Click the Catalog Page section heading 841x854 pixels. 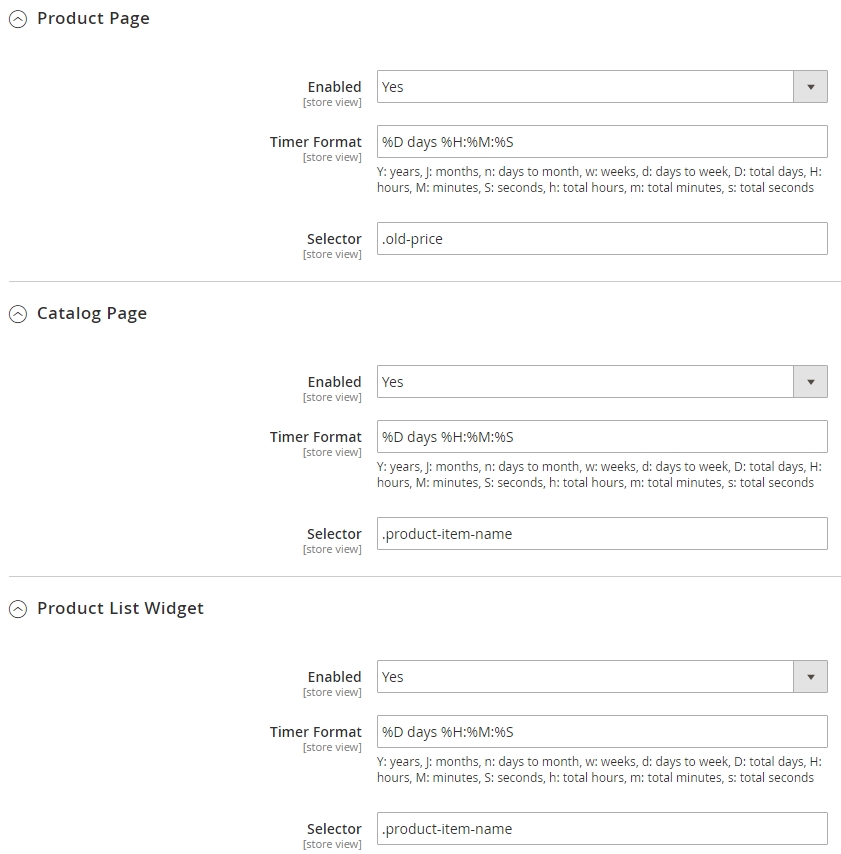click(x=92, y=314)
